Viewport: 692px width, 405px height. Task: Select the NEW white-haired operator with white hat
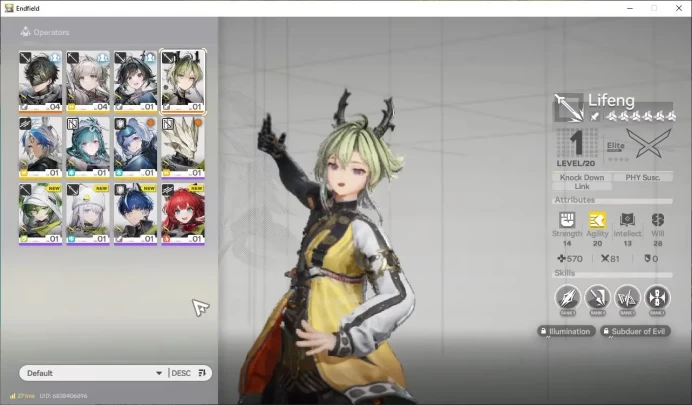tap(88, 214)
